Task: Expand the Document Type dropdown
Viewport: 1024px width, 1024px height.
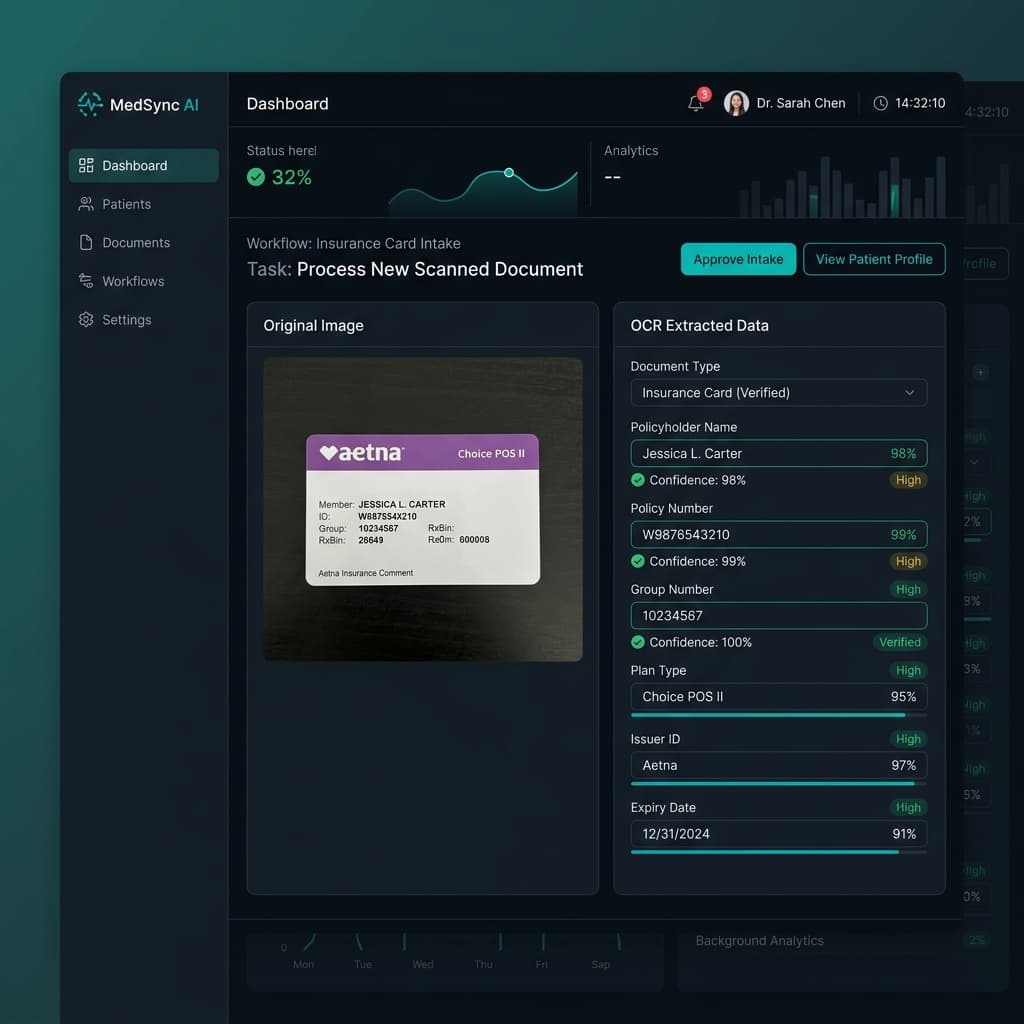Action: 778,392
